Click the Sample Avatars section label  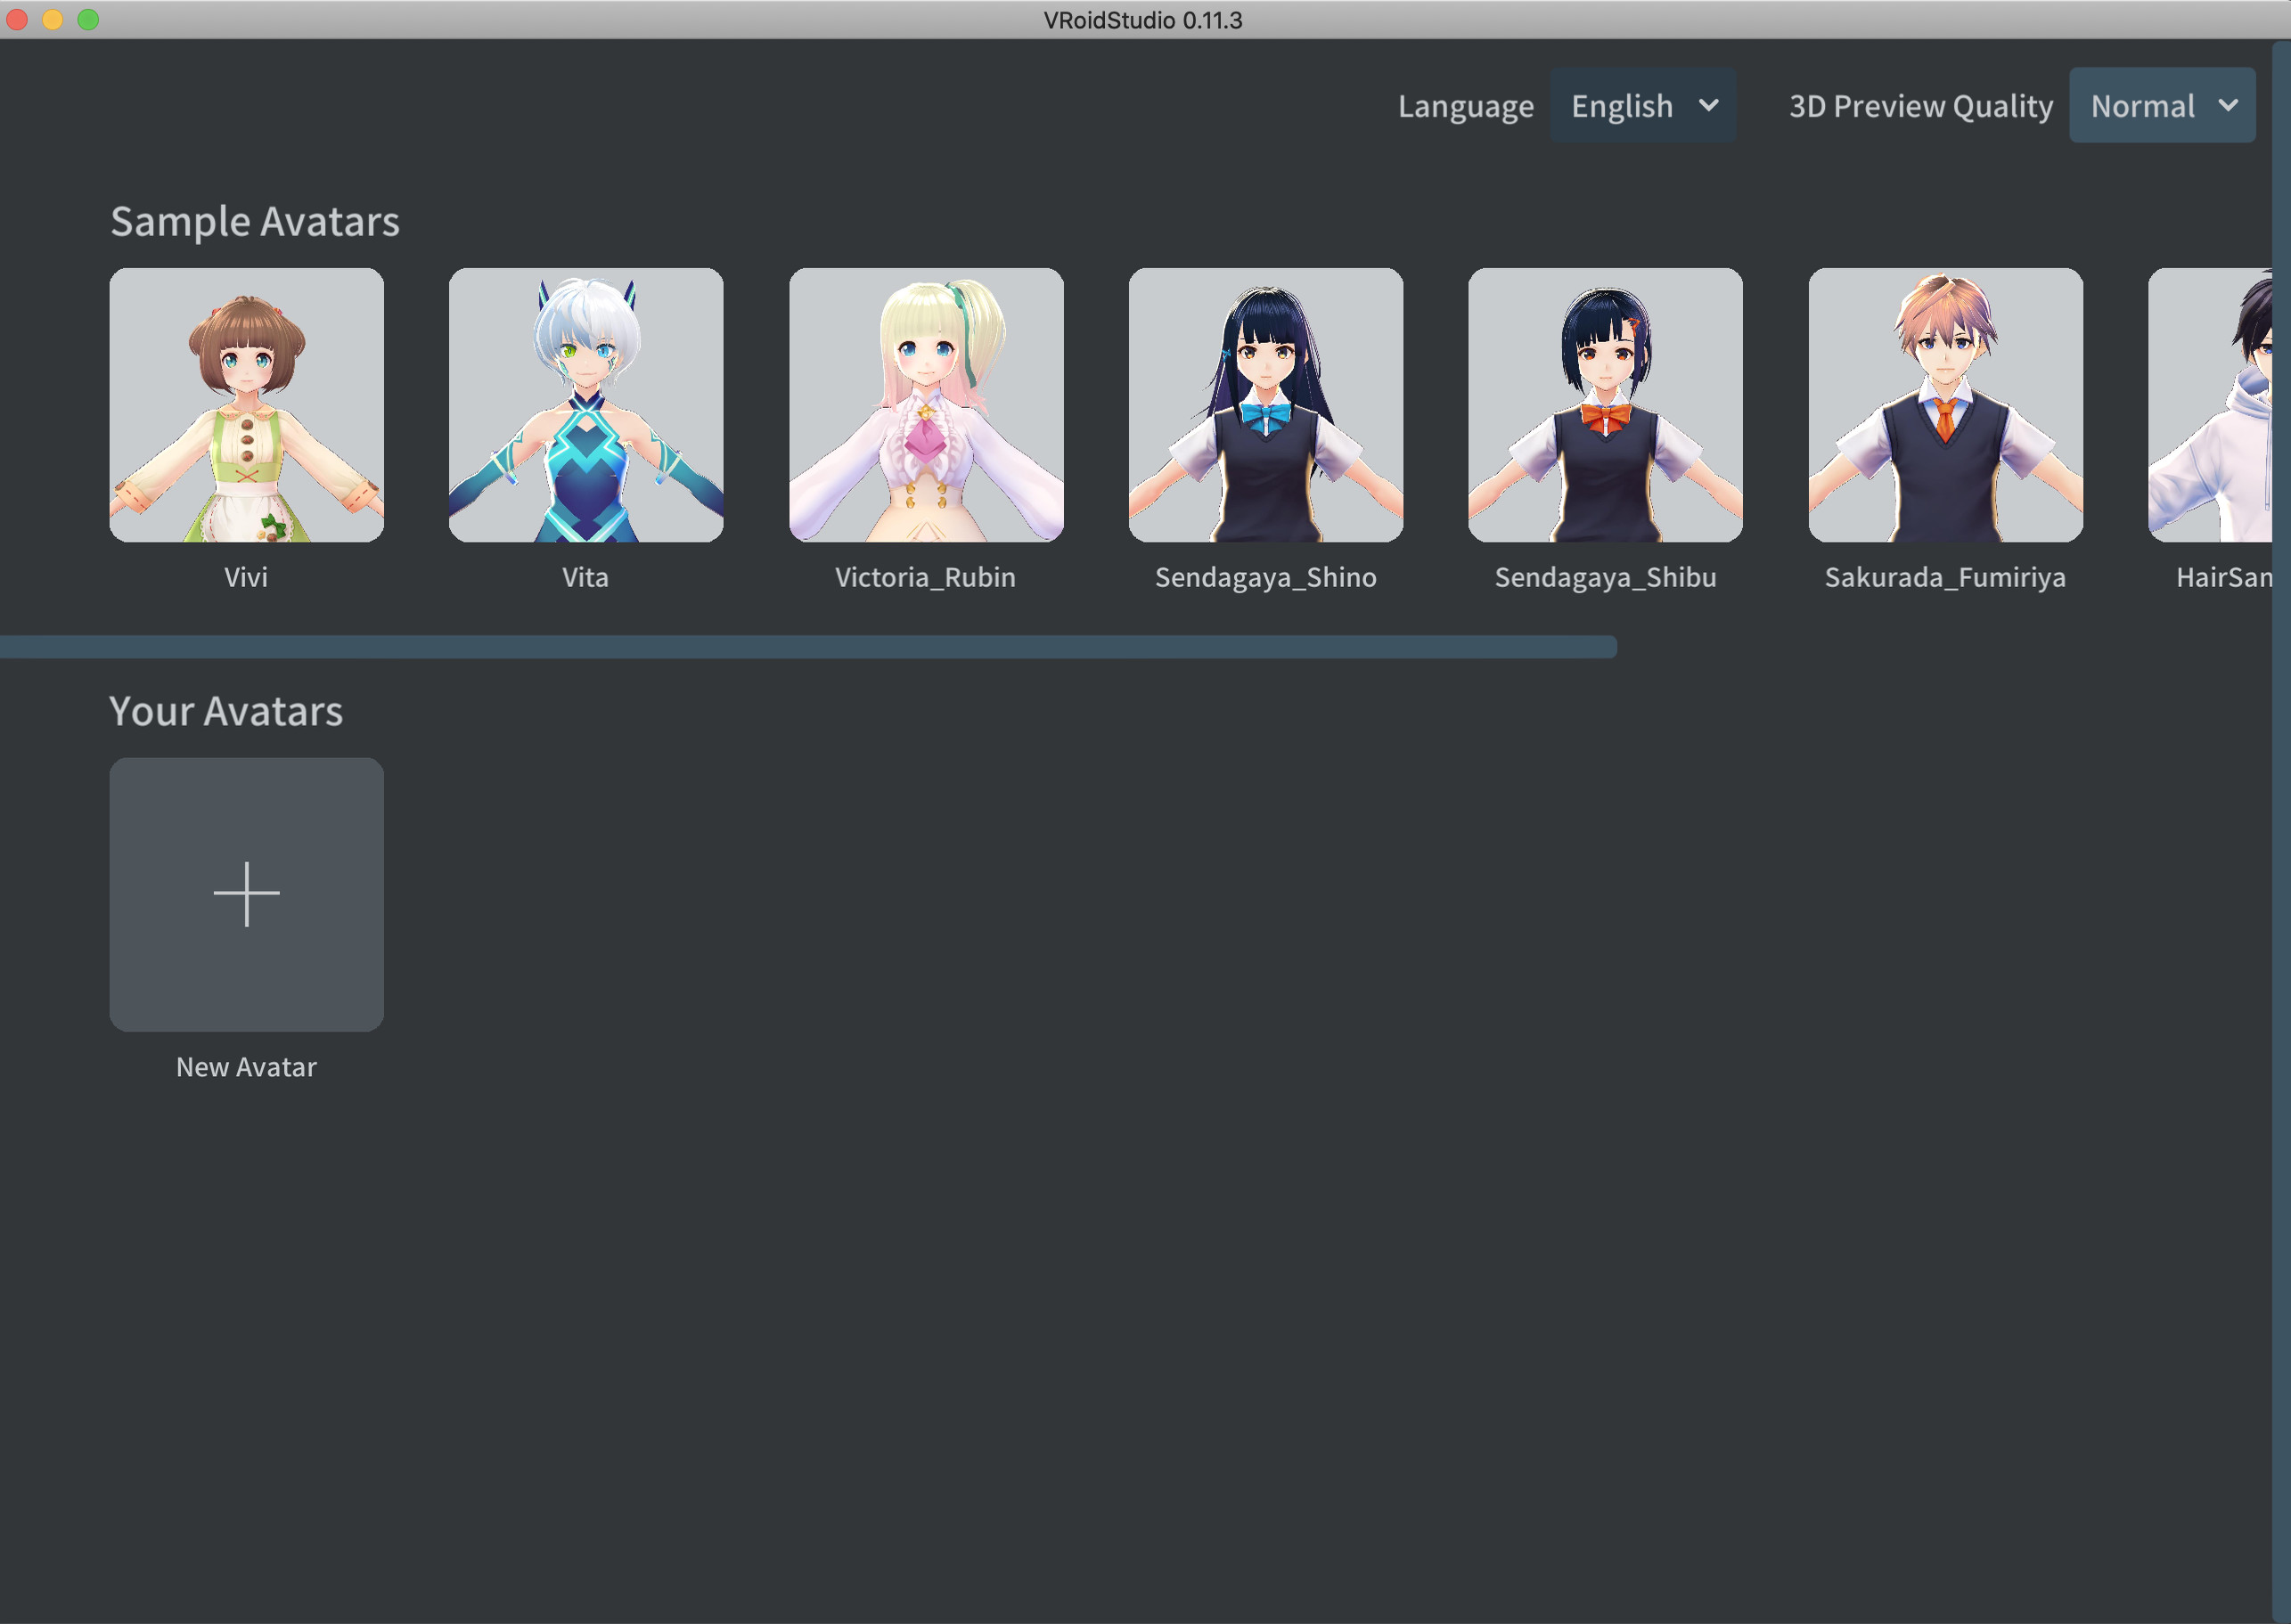(x=255, y=222)
